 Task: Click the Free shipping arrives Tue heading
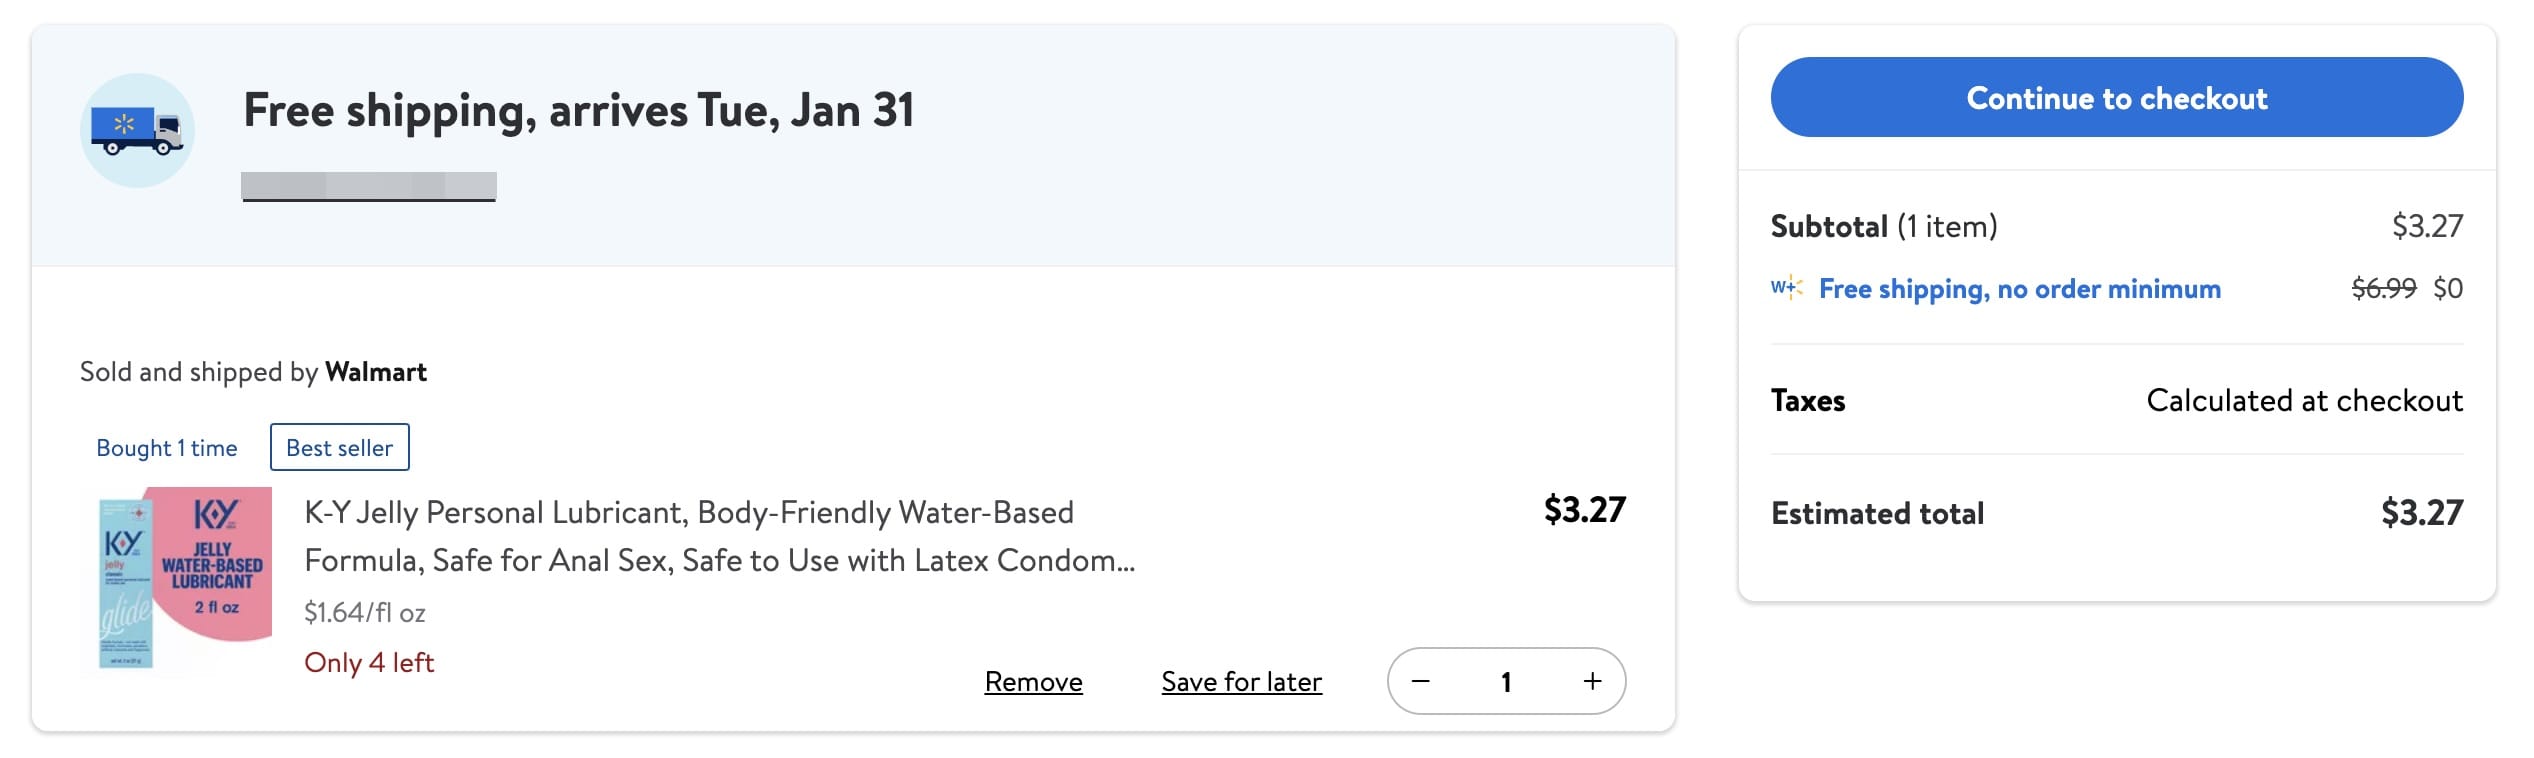pyautogui.click(x=578, y=110)
